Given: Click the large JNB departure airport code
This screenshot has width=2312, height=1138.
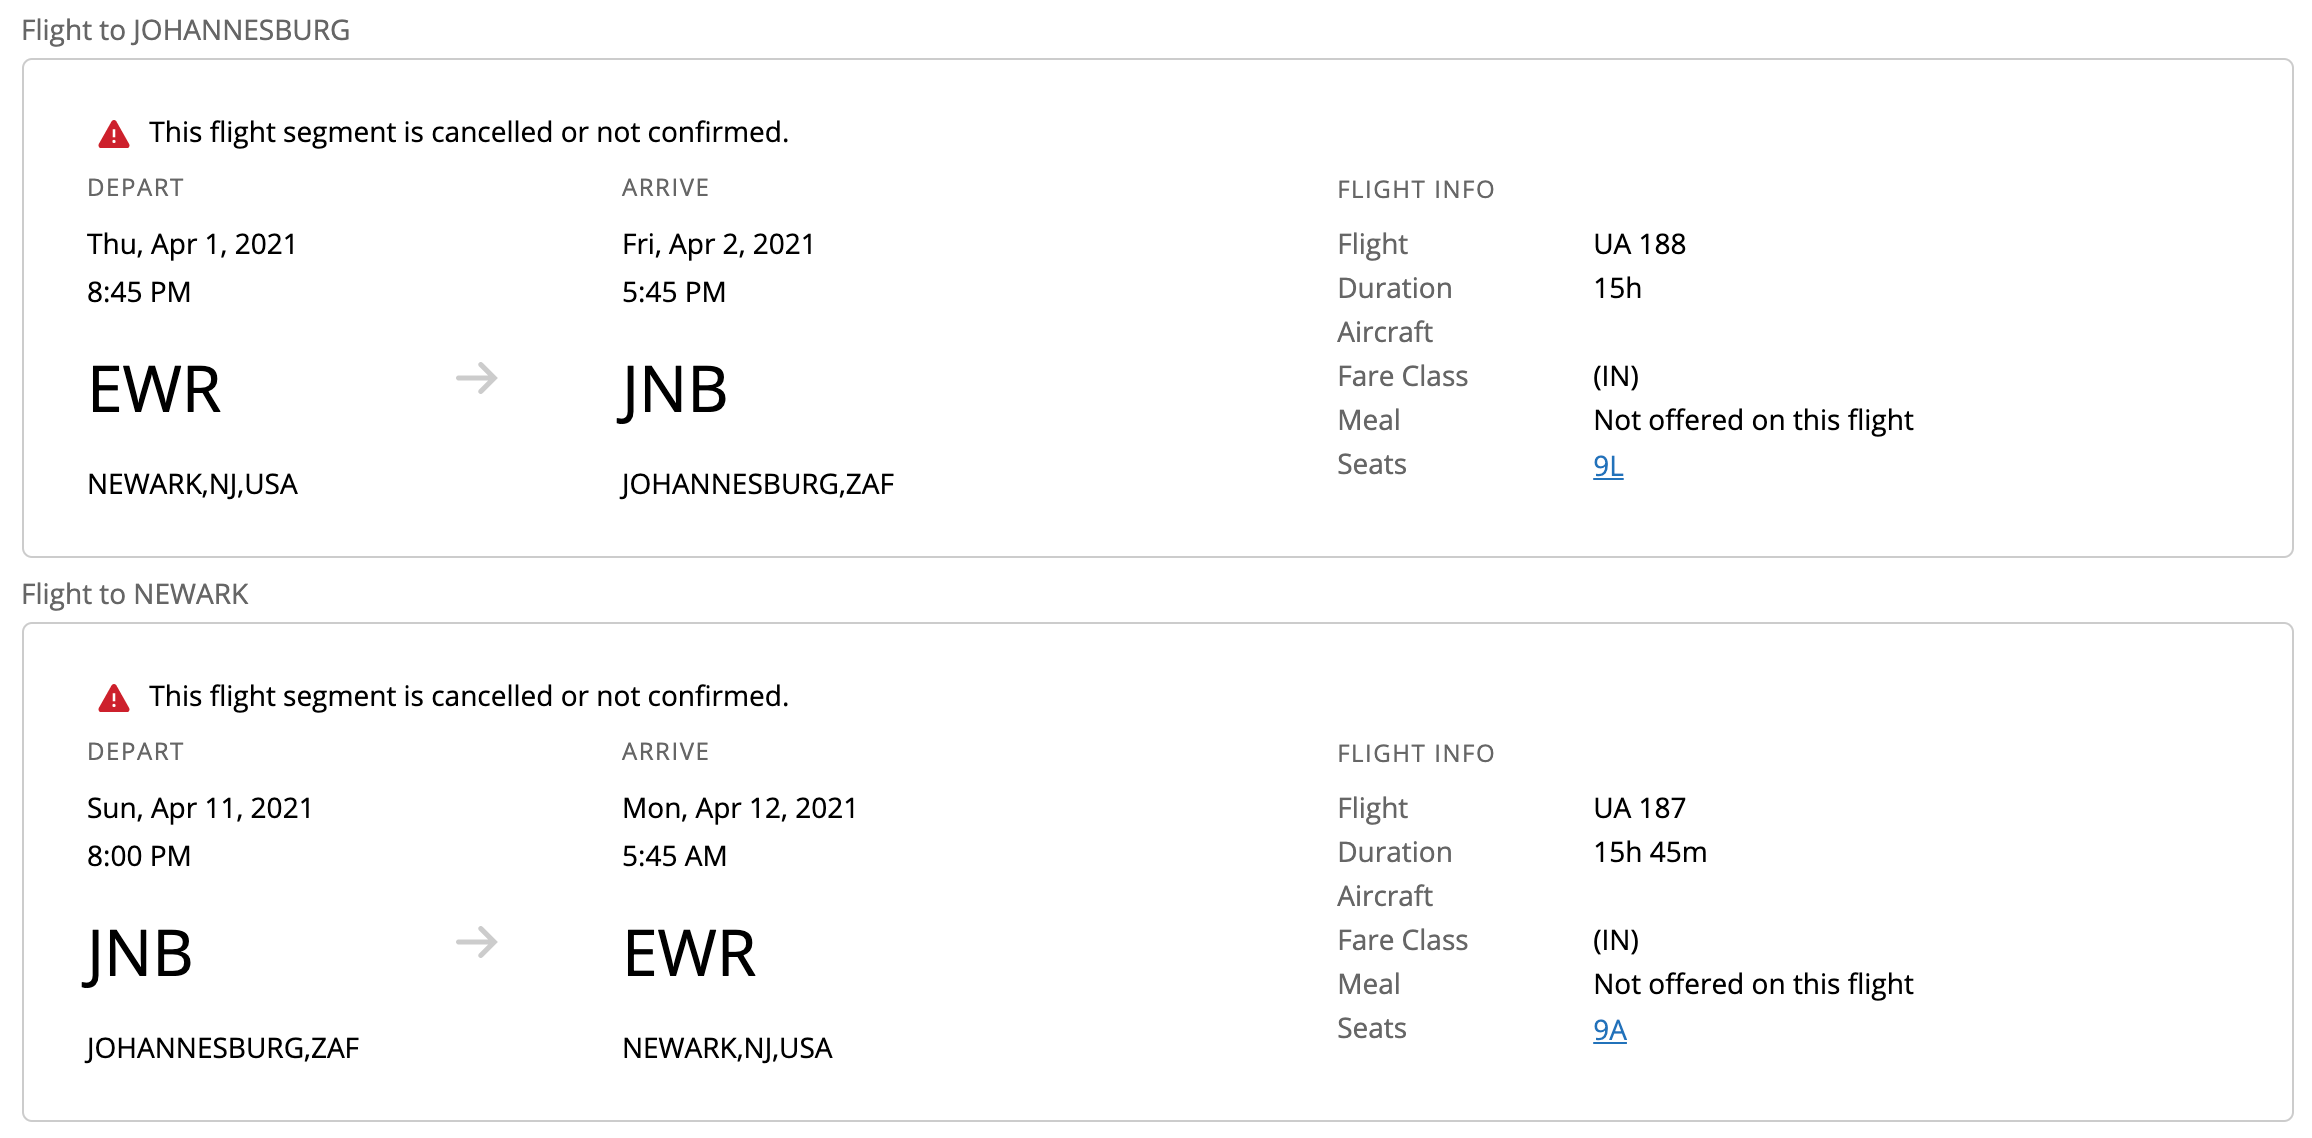Looking at the screenshot, I should coord(139,954).
